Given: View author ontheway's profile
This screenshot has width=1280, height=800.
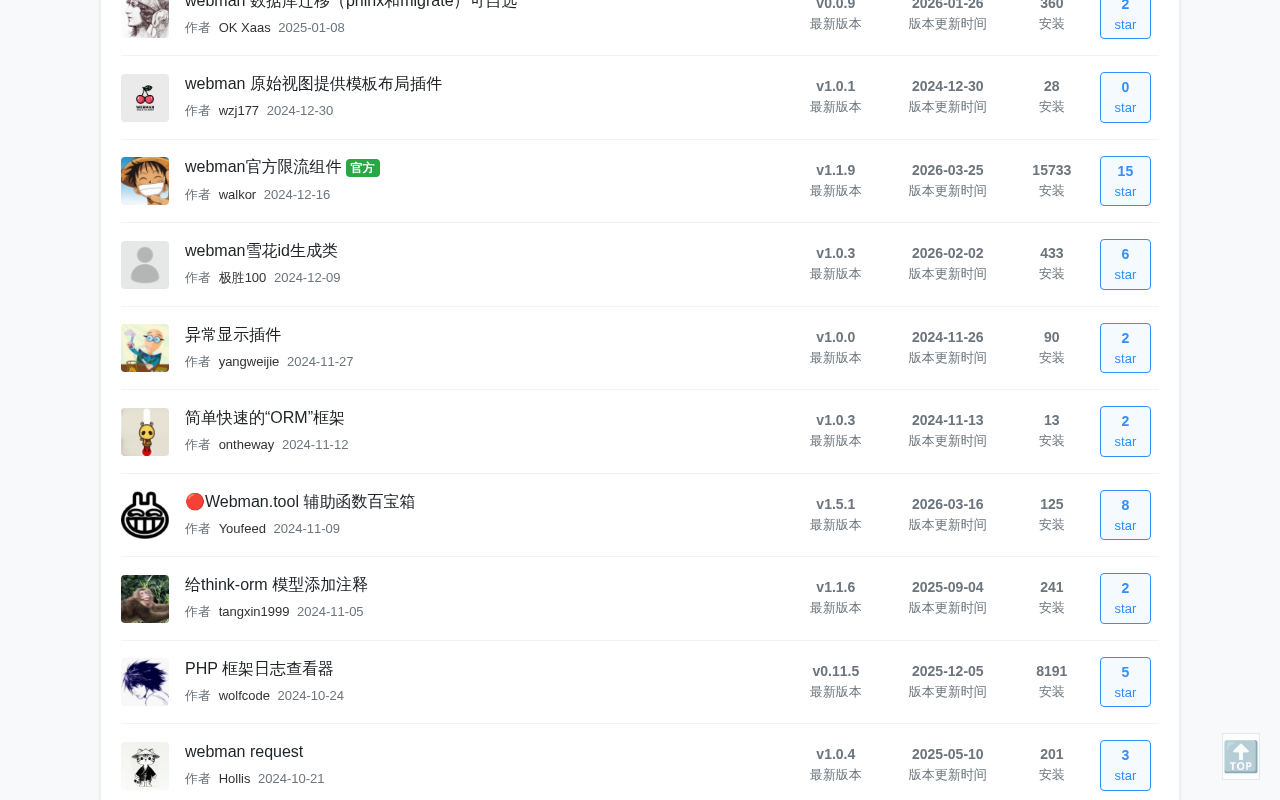Looking at the screenshot, I should pyautogui.click(x=246, y=445).
